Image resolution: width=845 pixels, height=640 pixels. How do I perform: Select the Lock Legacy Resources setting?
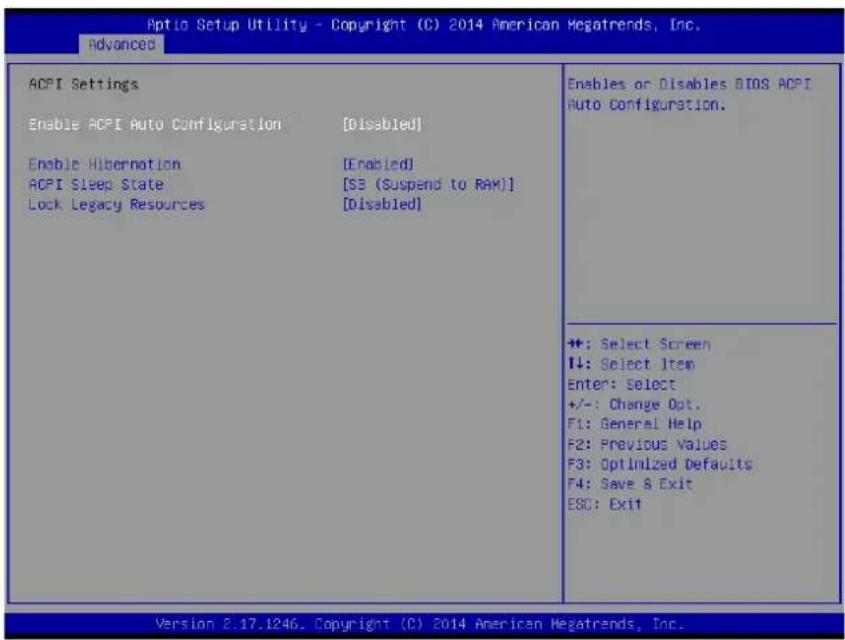click(116, 205)
